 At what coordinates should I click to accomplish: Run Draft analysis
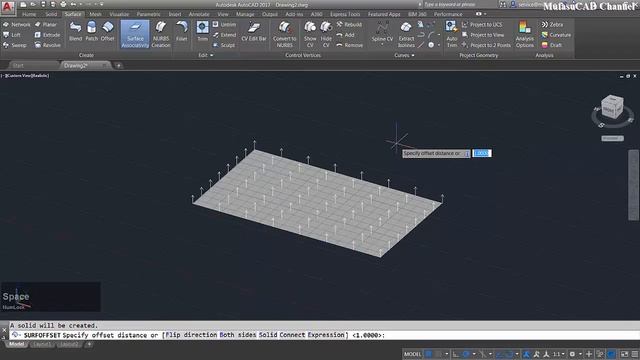click(551, 45)
